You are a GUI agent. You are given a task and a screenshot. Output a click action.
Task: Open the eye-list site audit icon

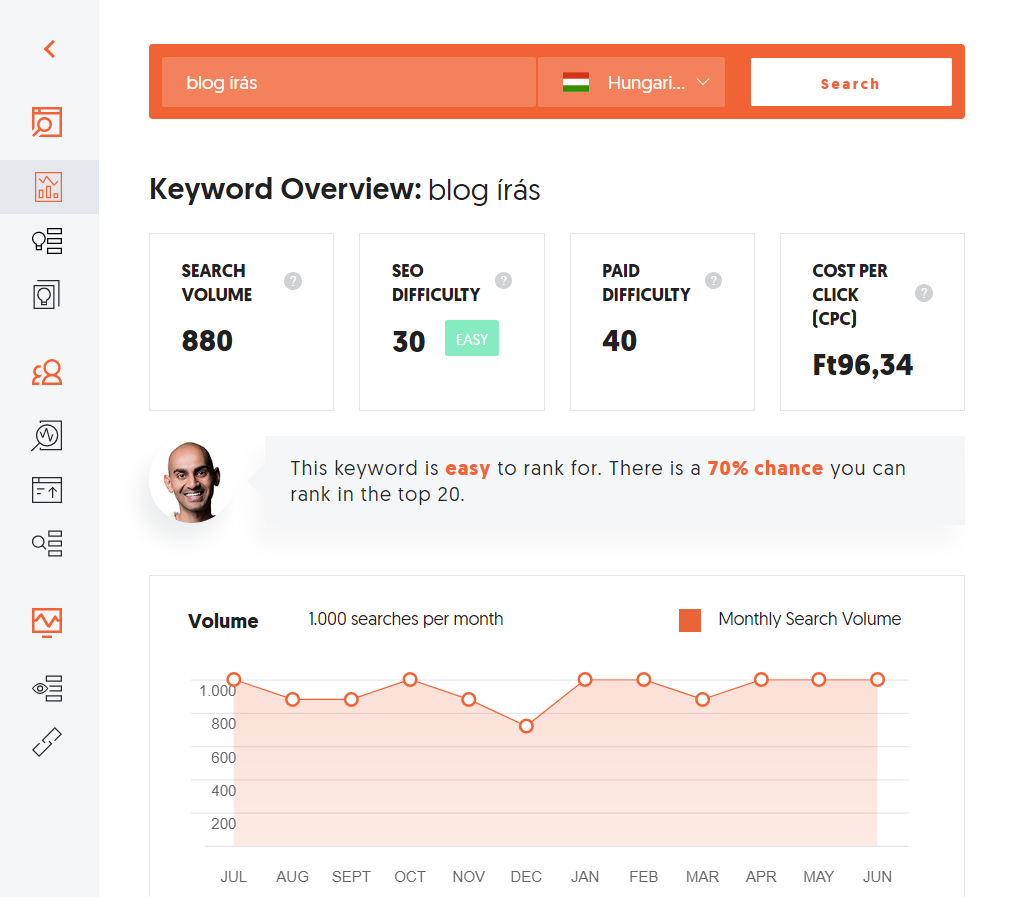pyautogui.click(x=47, y=688)
